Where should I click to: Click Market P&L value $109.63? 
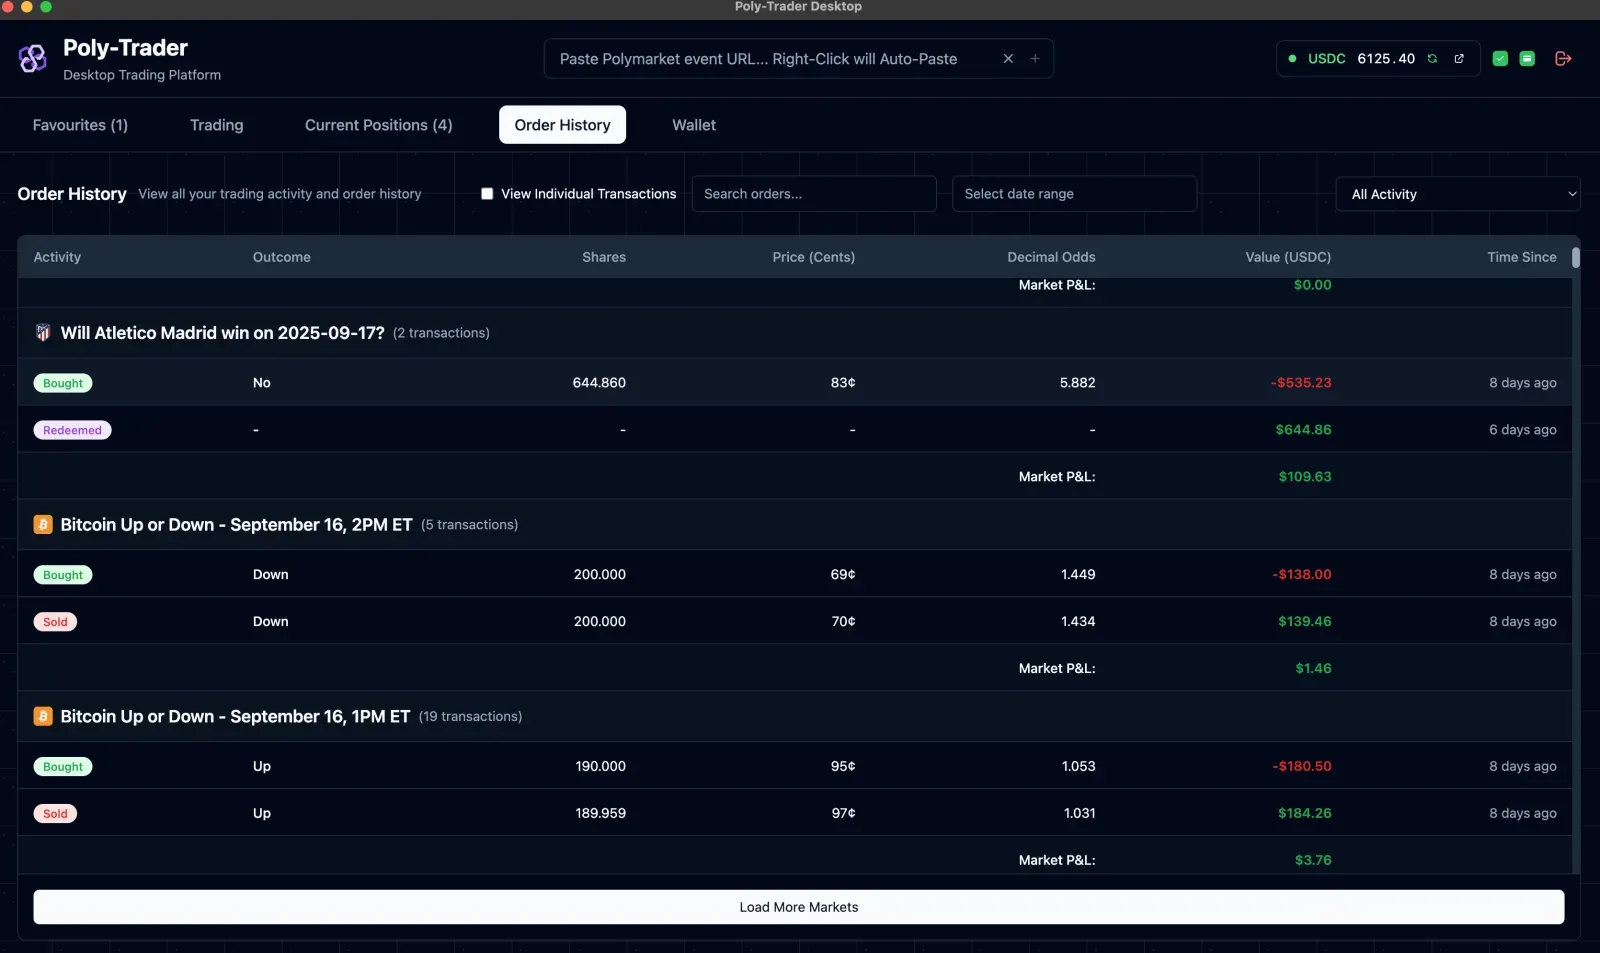[1304, 477]
